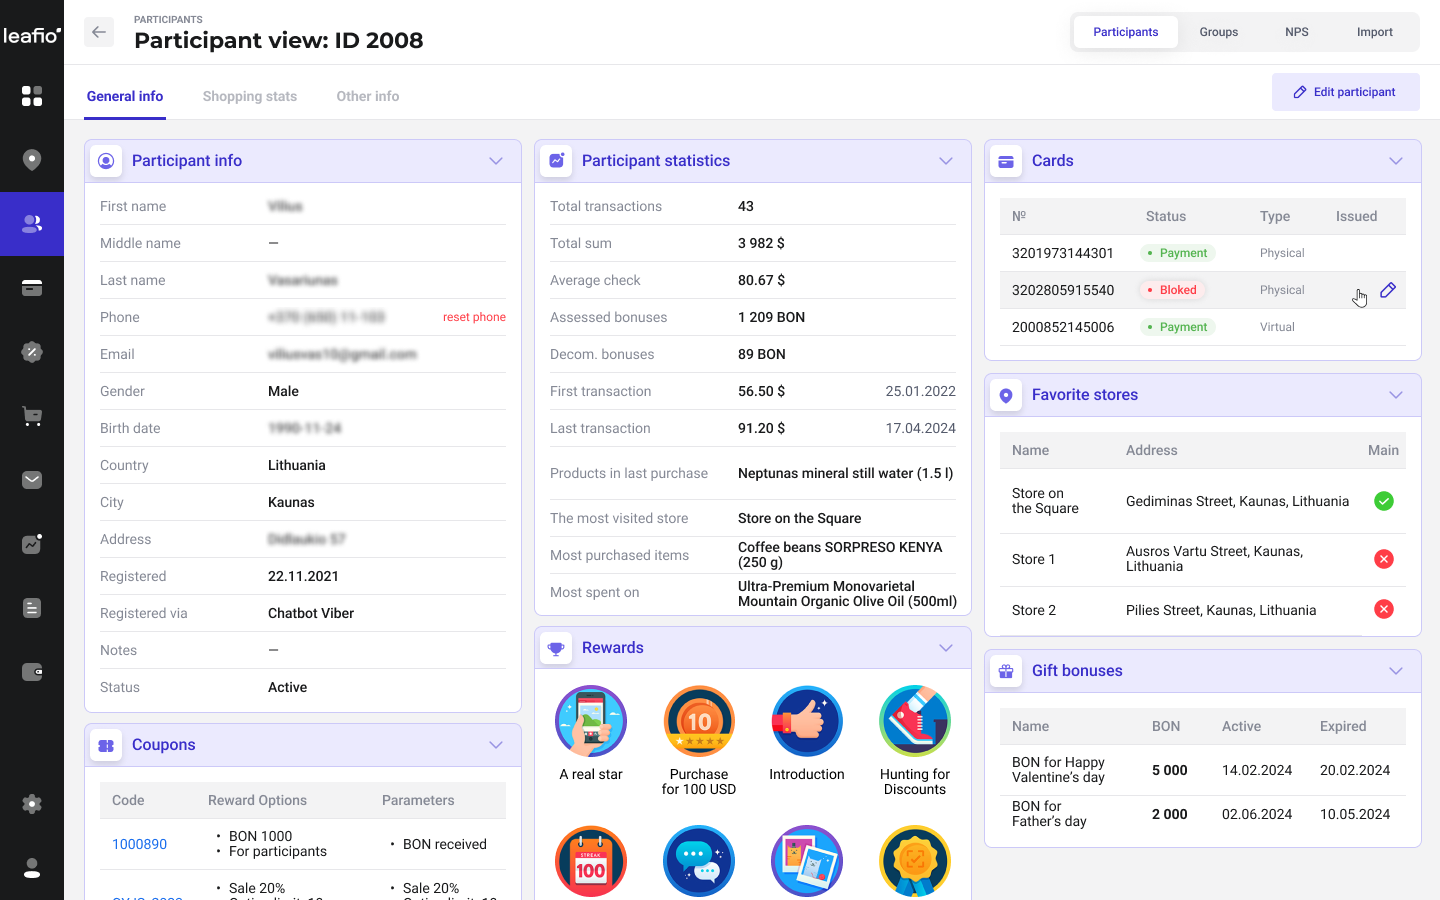1440x900 pixels.
Task: Open Settings via the gear icon
Action: [32, 804]
